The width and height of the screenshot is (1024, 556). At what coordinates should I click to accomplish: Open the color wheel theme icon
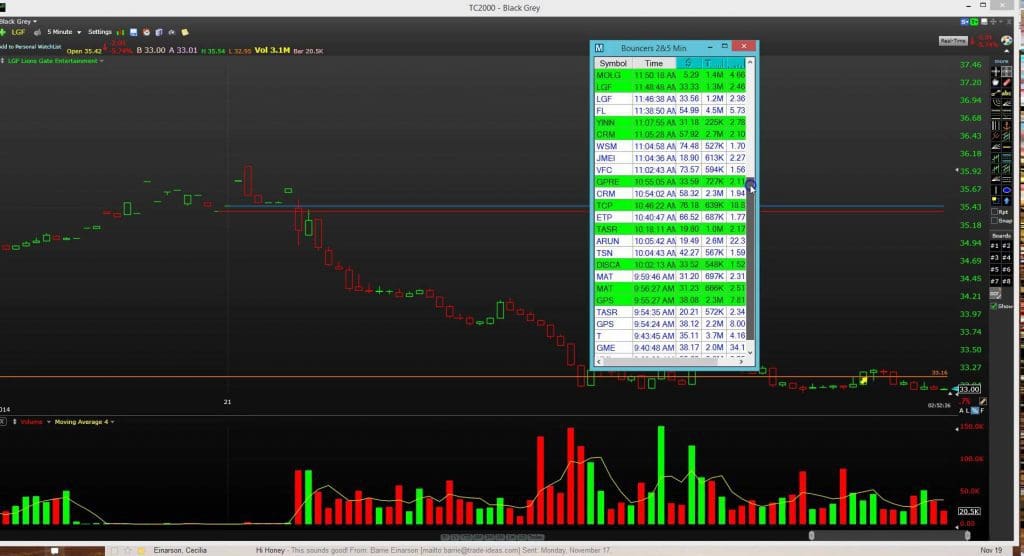[x=1006, y=41]
